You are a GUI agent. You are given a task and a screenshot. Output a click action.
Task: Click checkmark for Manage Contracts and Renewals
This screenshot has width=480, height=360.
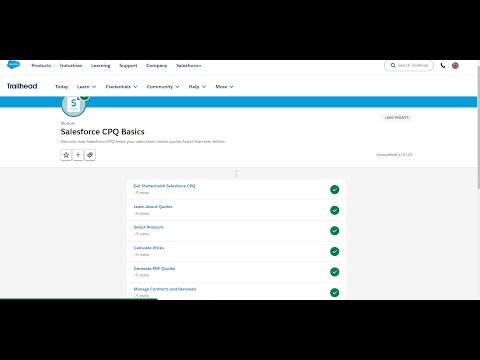coord(334,292)
